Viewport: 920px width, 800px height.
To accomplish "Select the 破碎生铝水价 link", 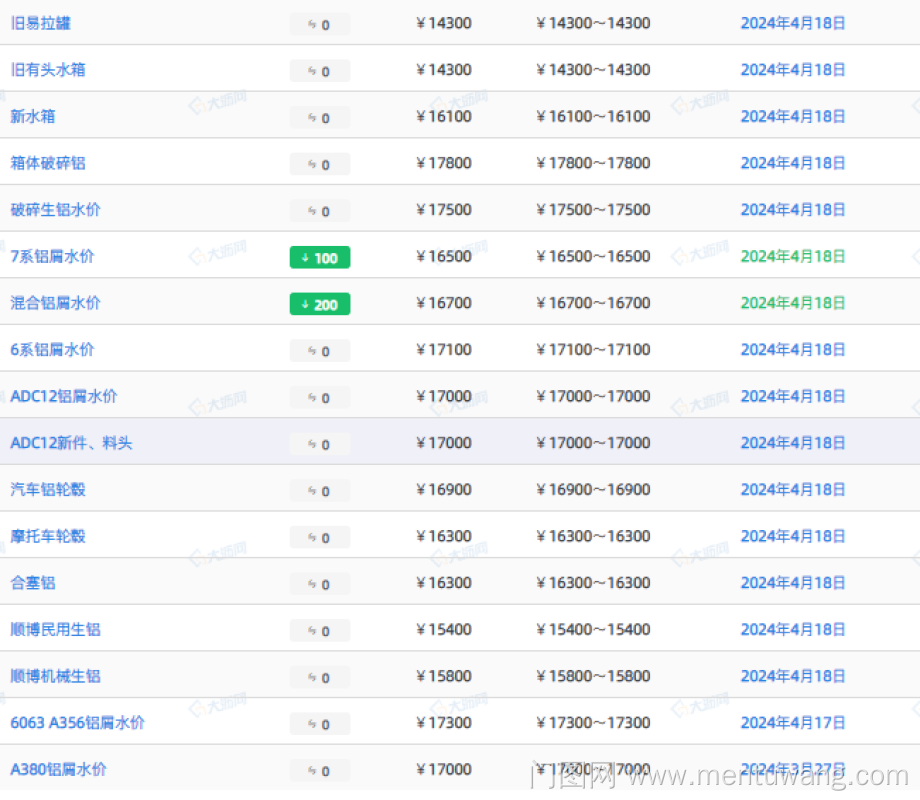I will 56,210.
